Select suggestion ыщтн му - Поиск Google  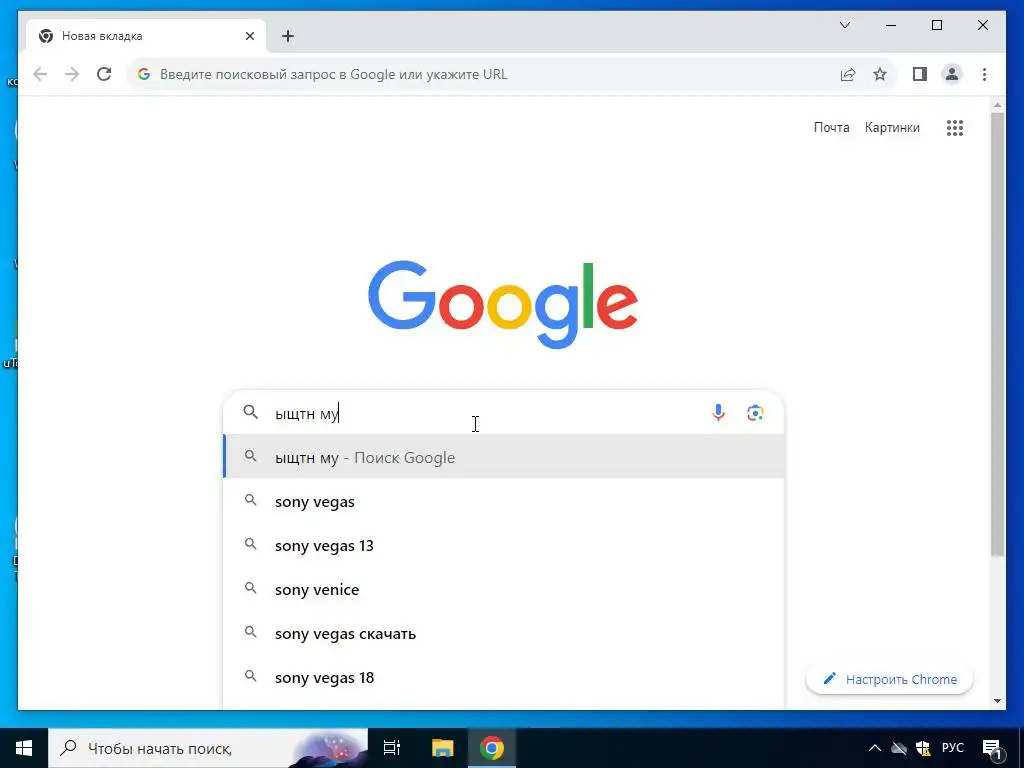coord(504,457)
